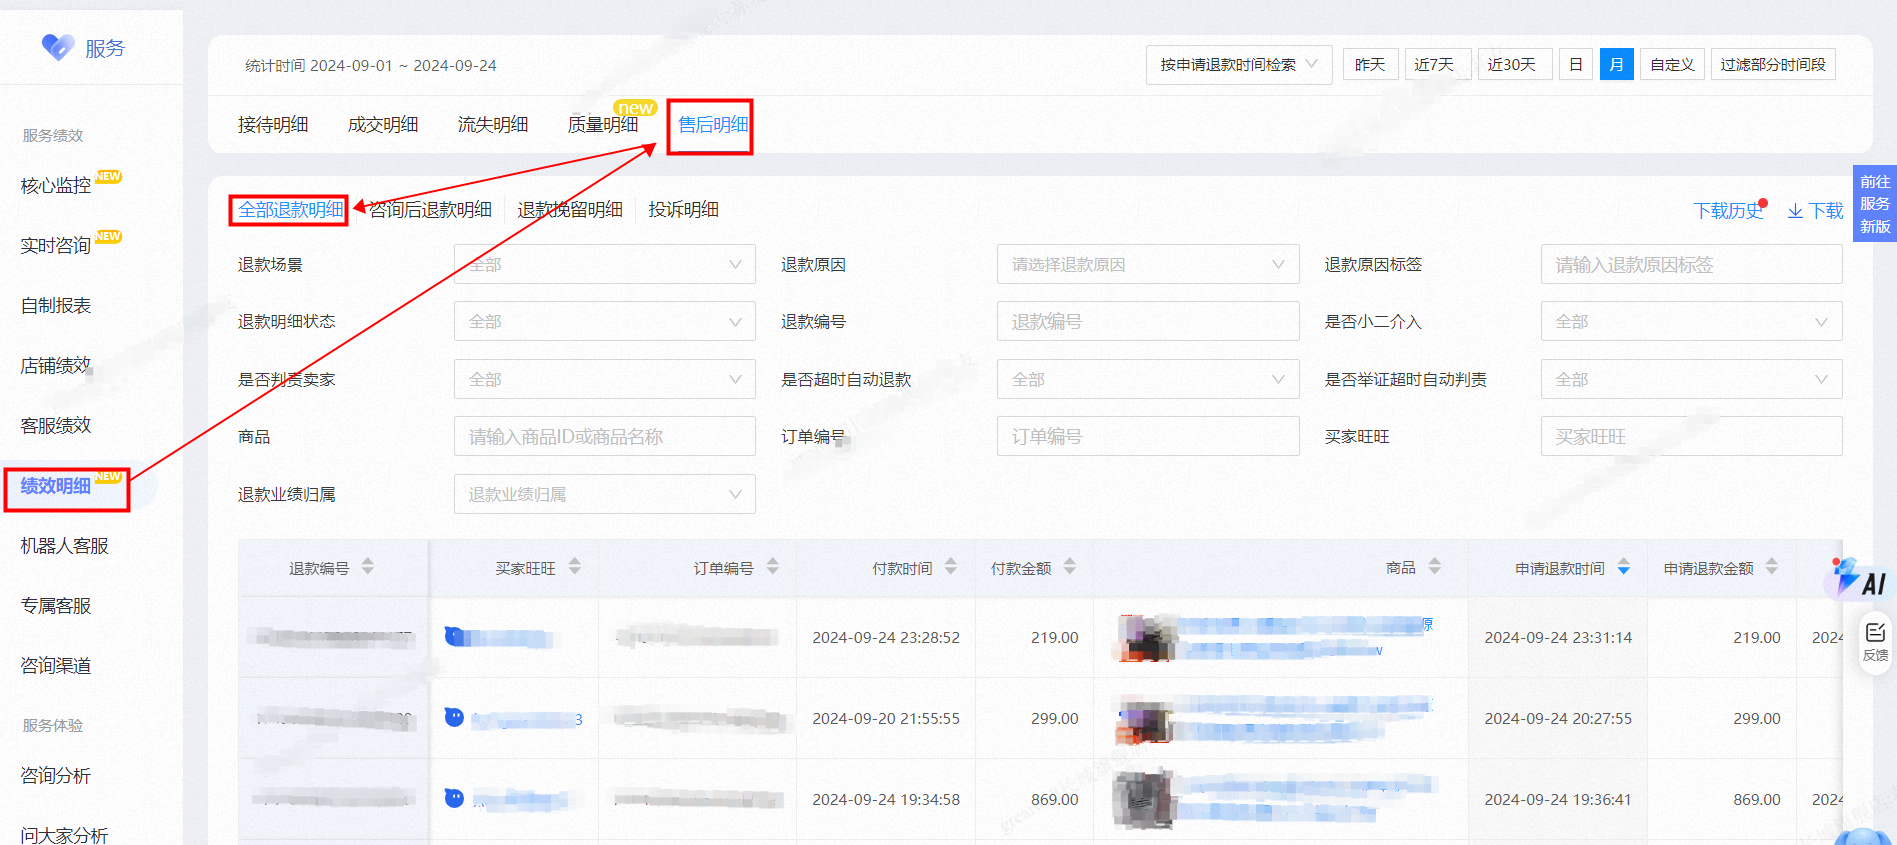Screen dimensions: 1897x845
Task: Expand the 是否超时自动退款 dropdown
Action: [1148, 379]
